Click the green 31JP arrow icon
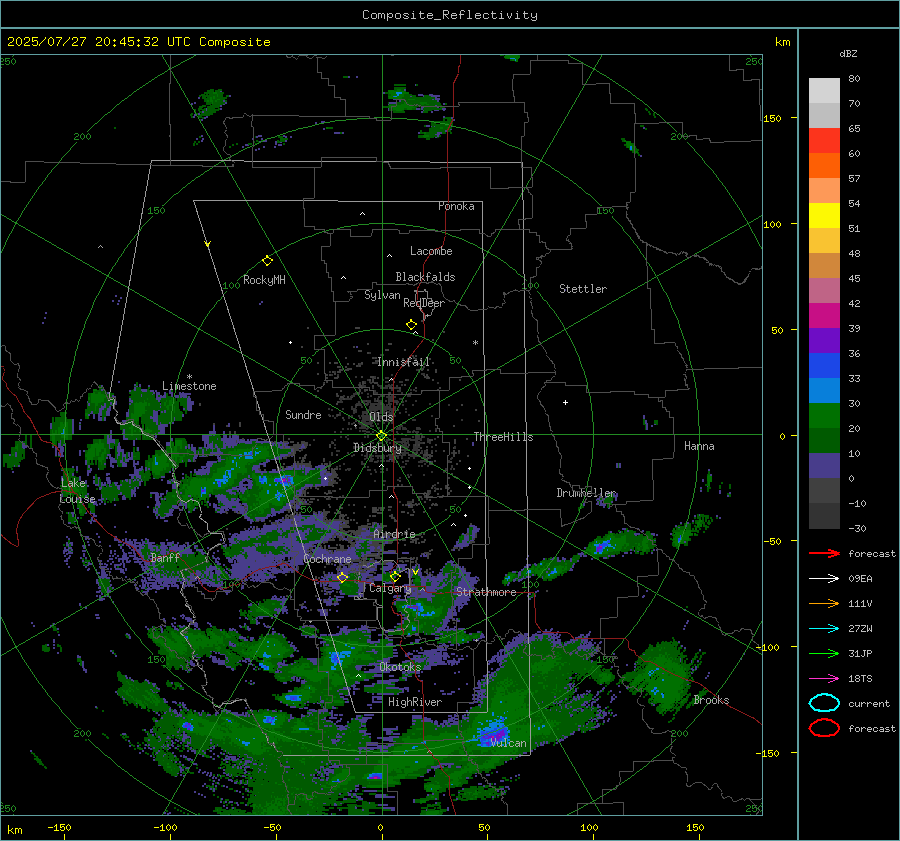900x841 pixels. (824, 653)
